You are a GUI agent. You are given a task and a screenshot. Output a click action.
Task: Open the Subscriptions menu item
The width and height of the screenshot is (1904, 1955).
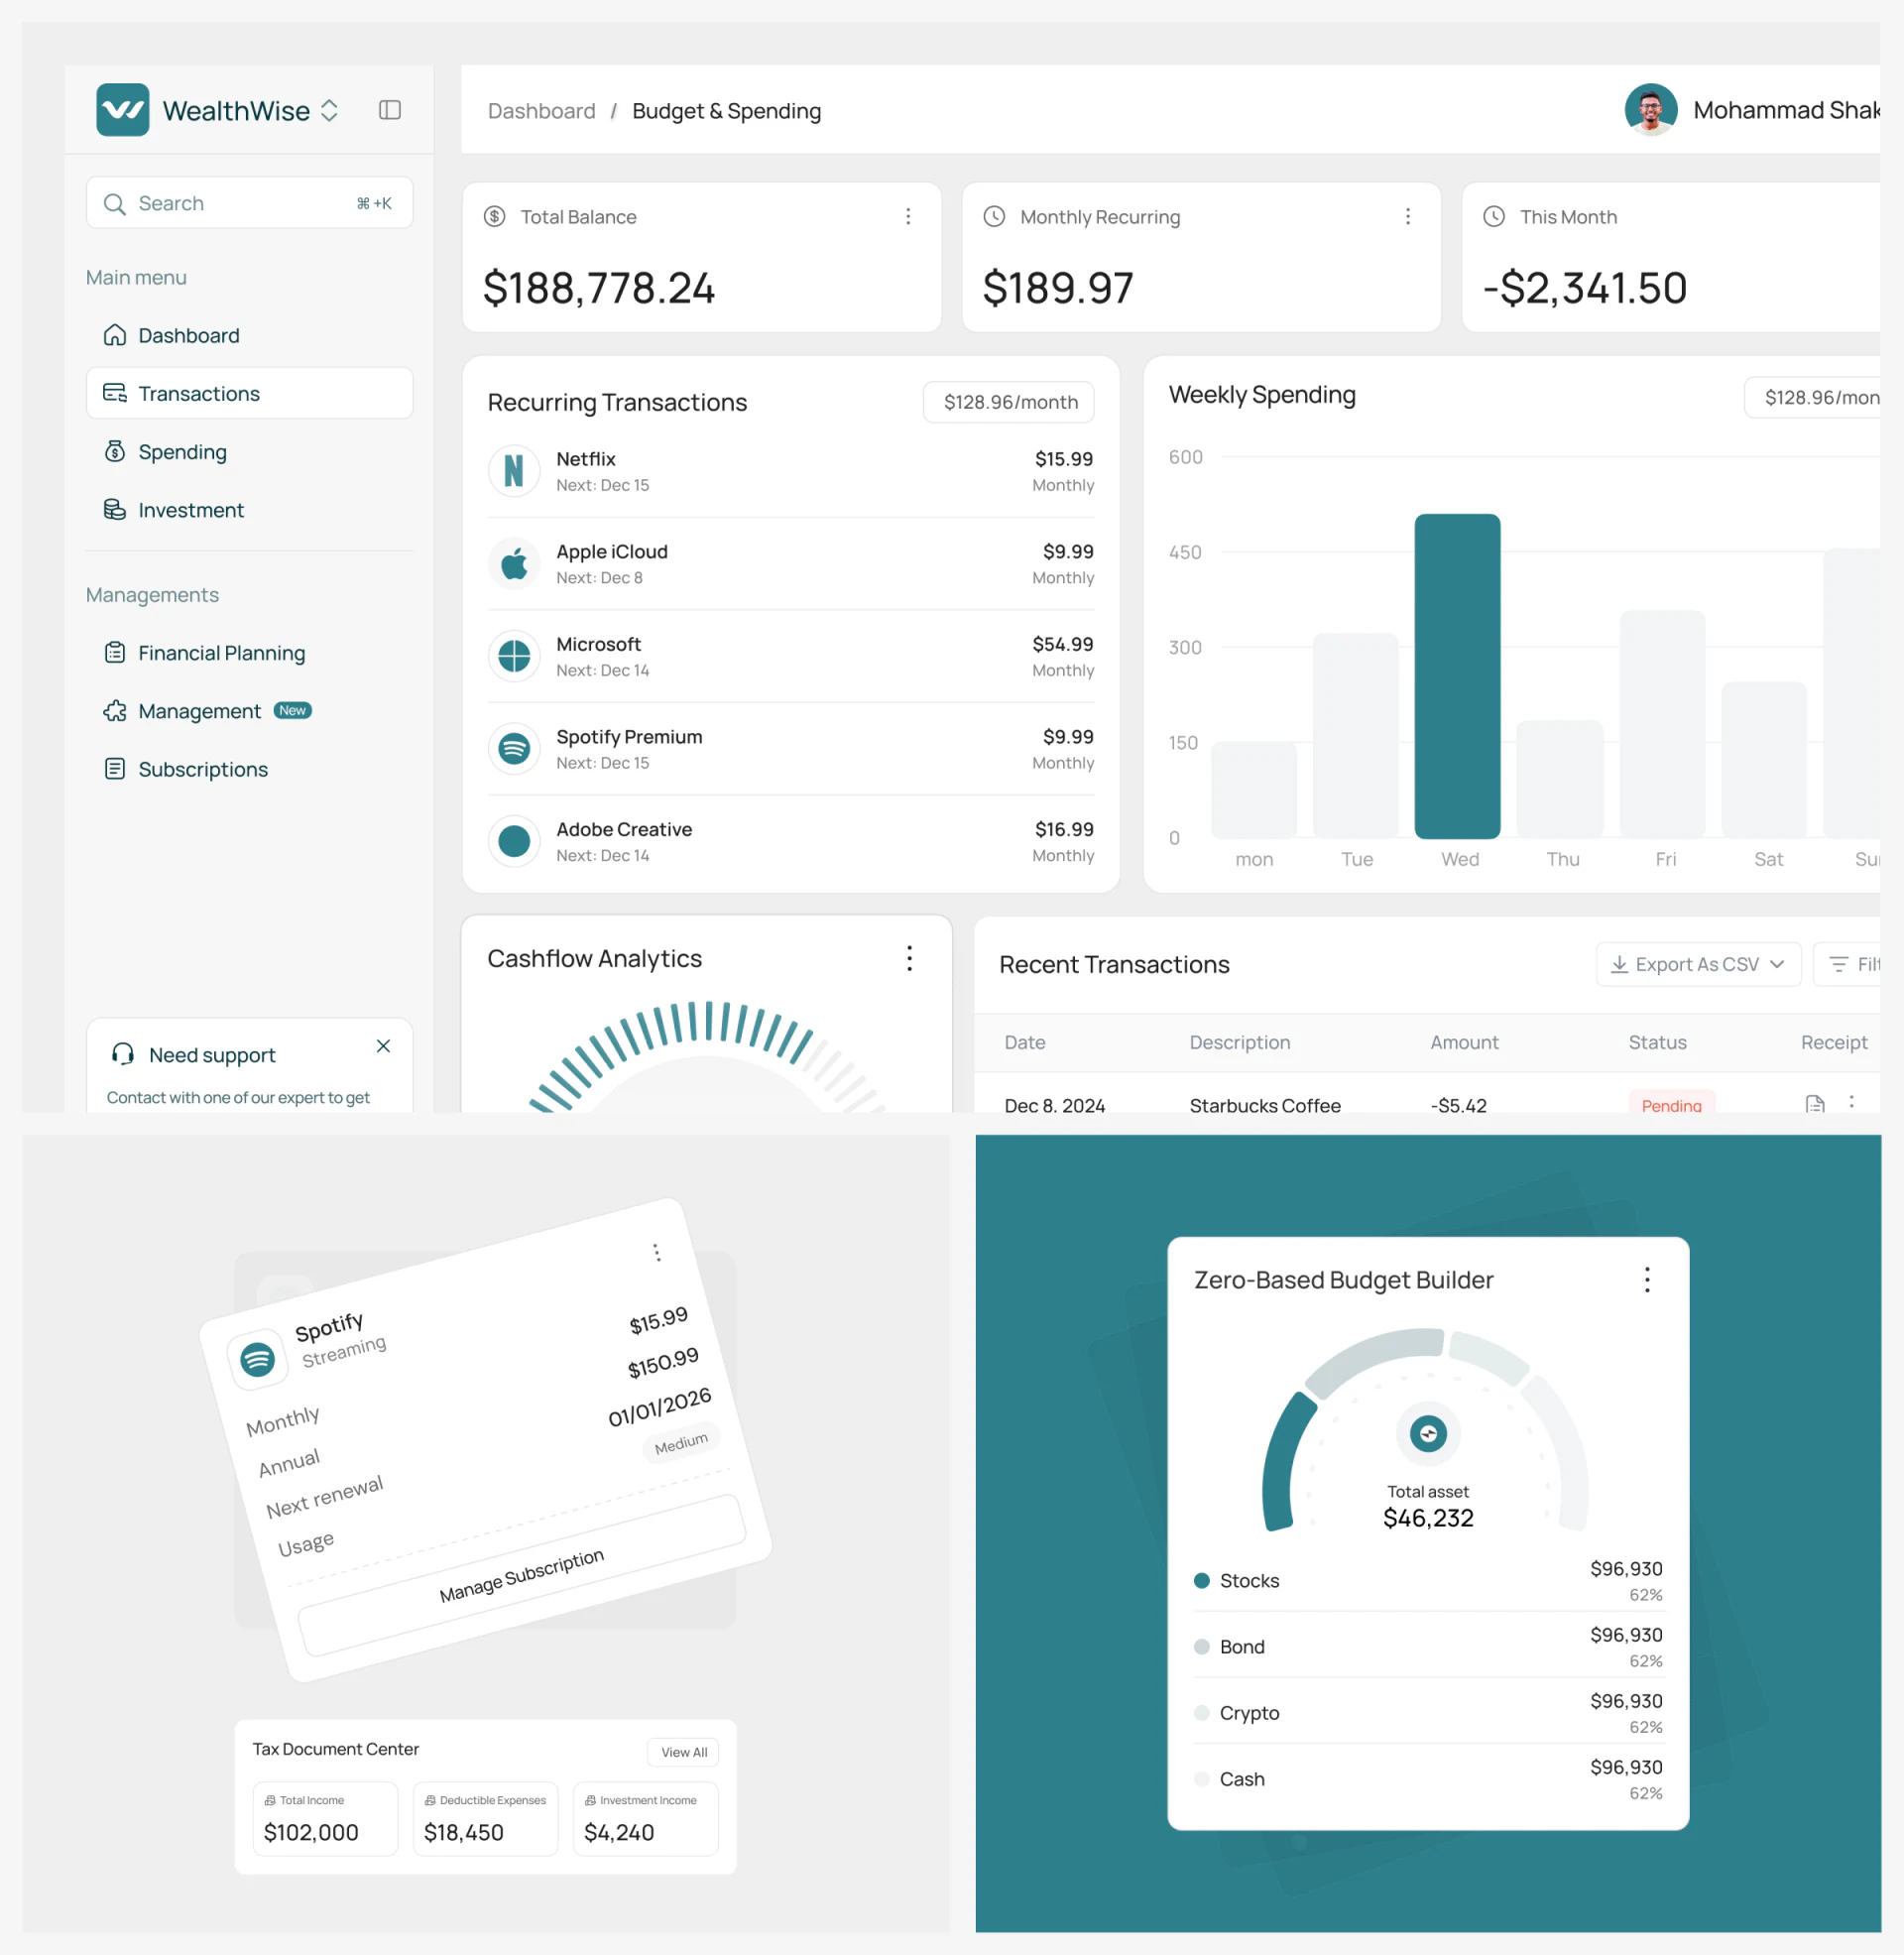pyautogui.click(x=249, y=769)
